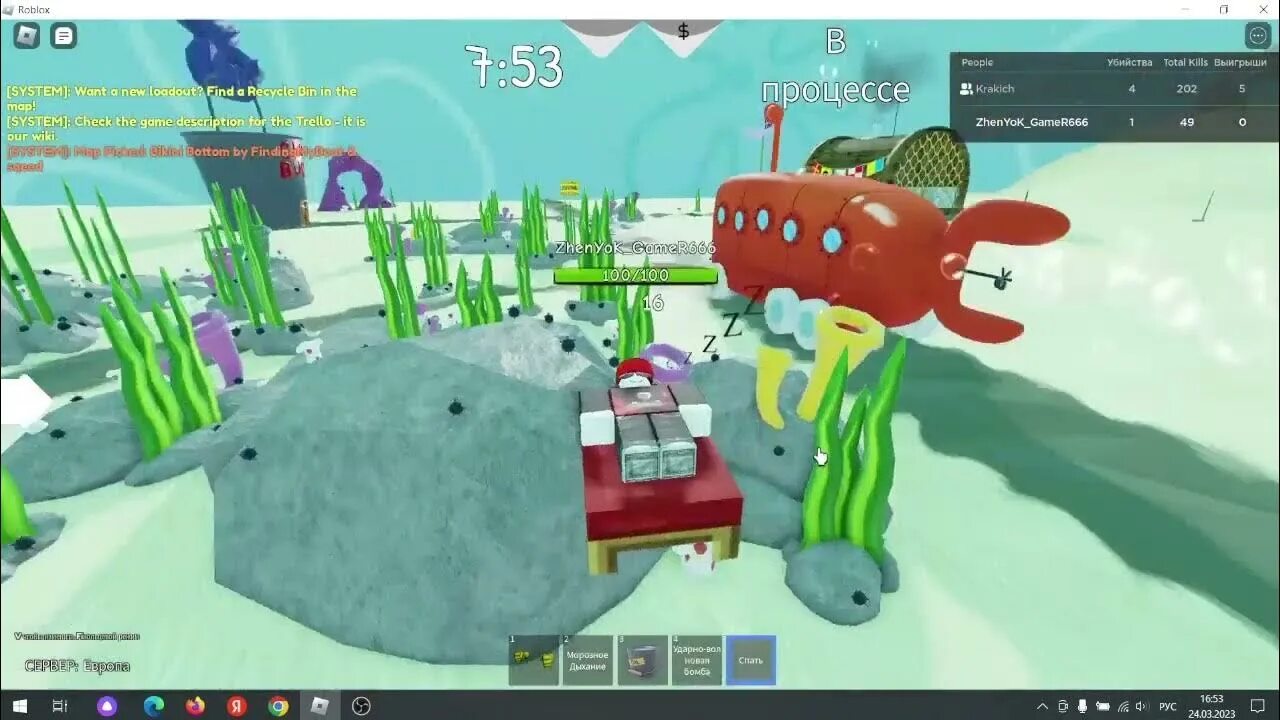Select the fists item in hotbar slot 1
Viewport: 1280px width, 720px height.
click(533, 660)
